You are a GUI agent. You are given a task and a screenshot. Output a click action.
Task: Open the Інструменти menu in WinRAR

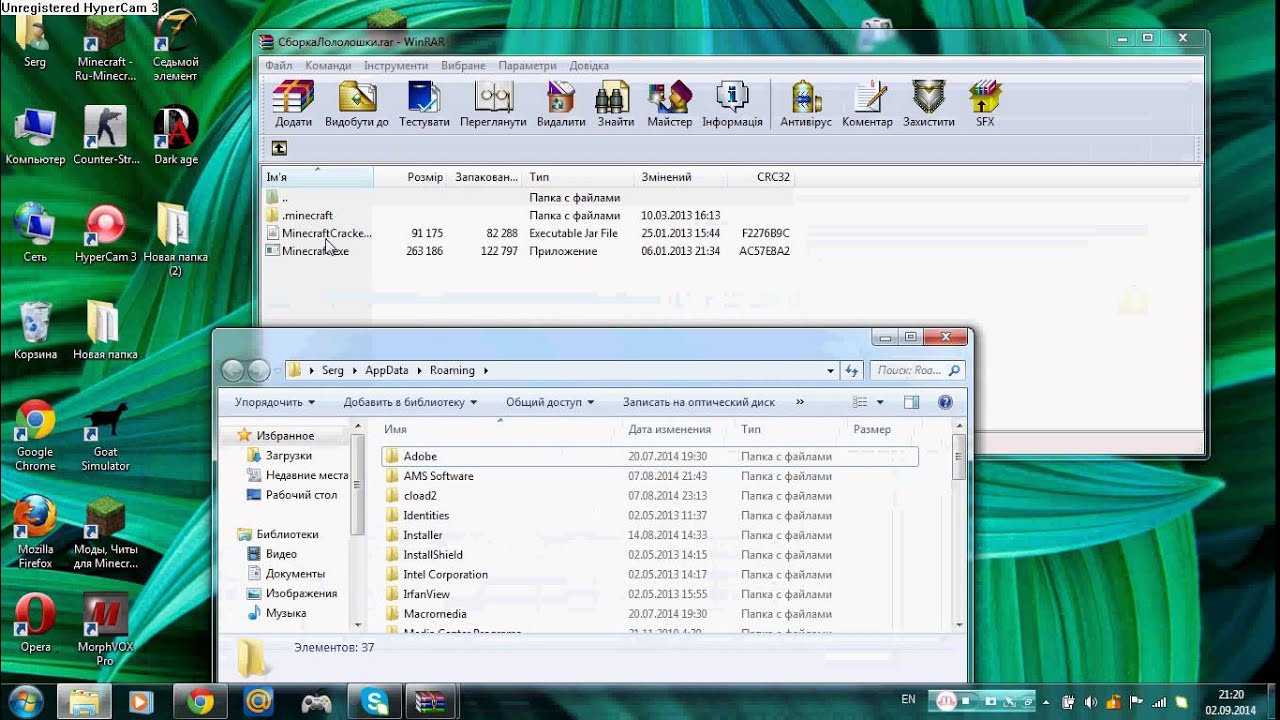(396, 66)
